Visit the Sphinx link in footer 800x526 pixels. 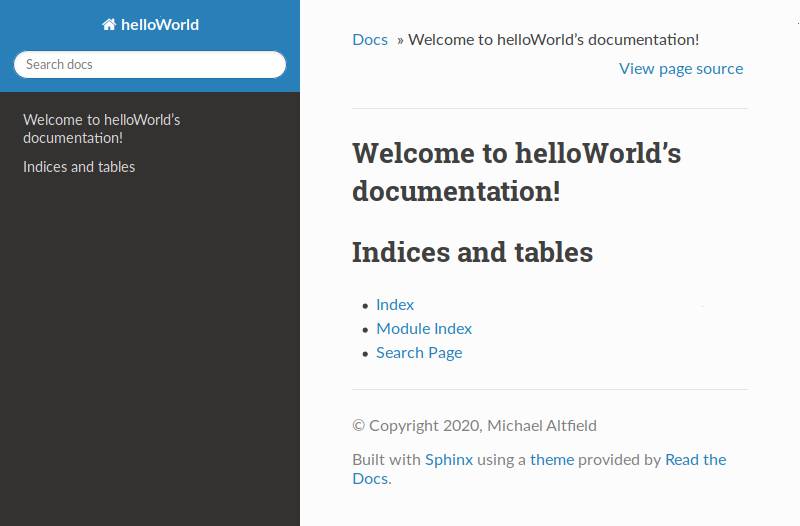point(449,460)
